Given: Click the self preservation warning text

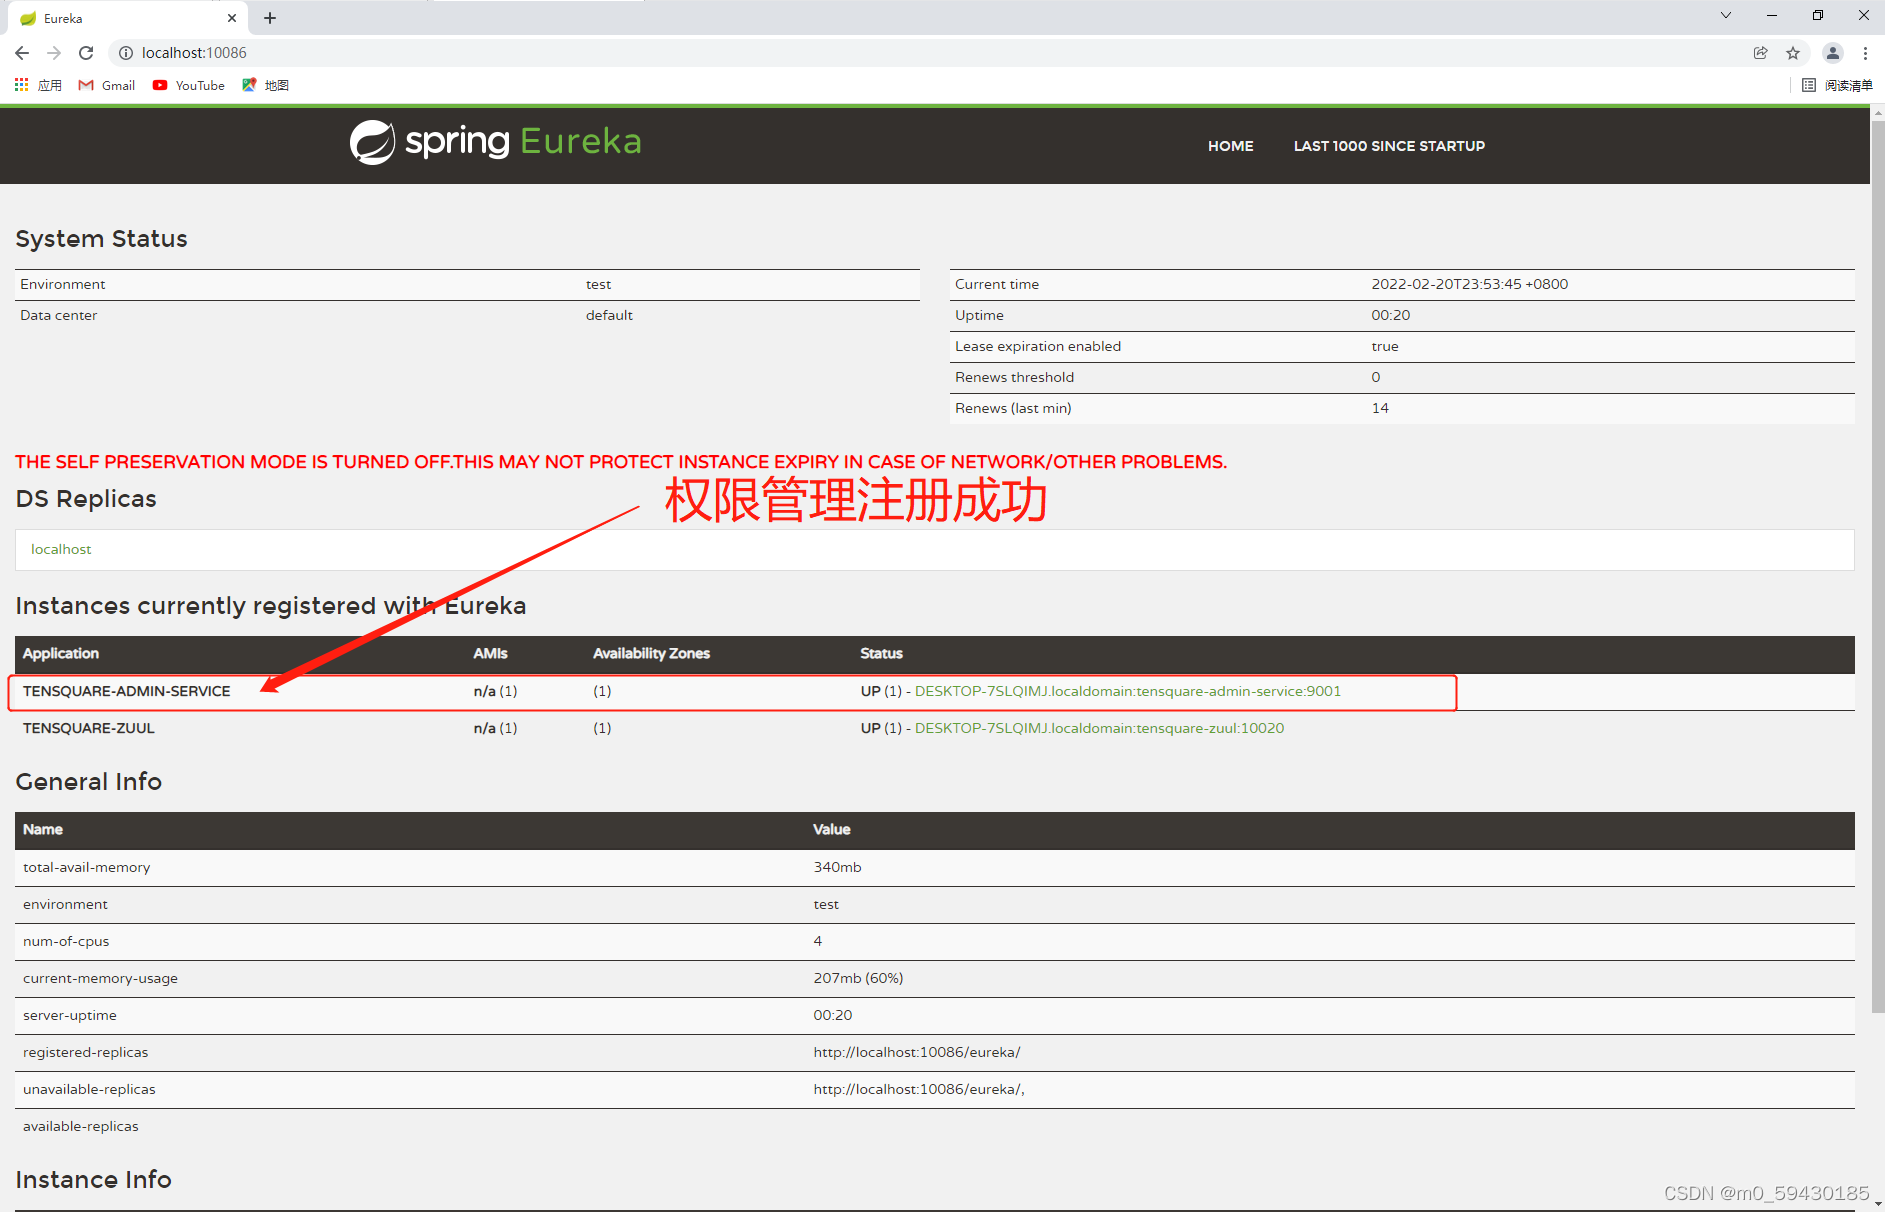Looking at the screenshot, I should tap(621, 462).
